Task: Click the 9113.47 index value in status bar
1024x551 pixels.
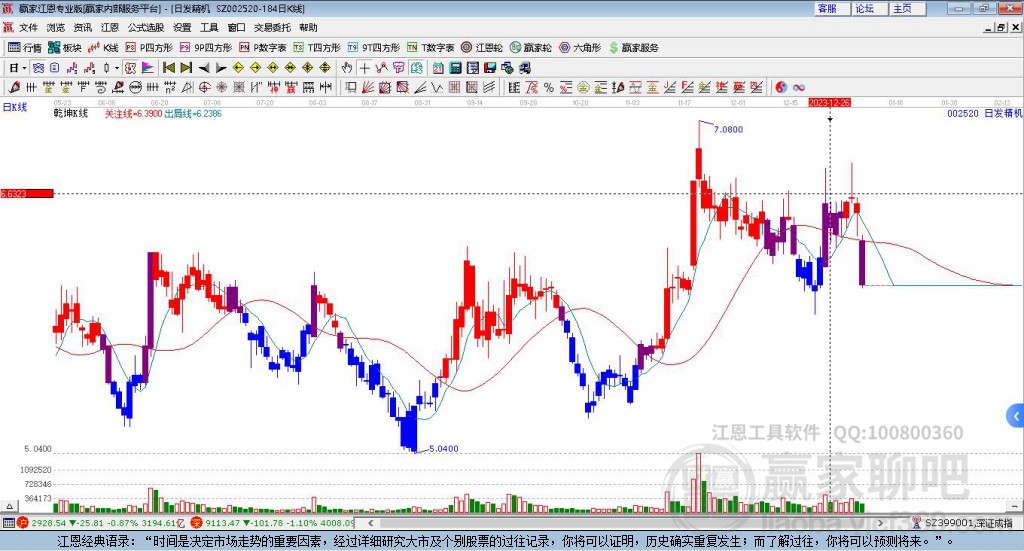Action: click(x=223, y=523)
